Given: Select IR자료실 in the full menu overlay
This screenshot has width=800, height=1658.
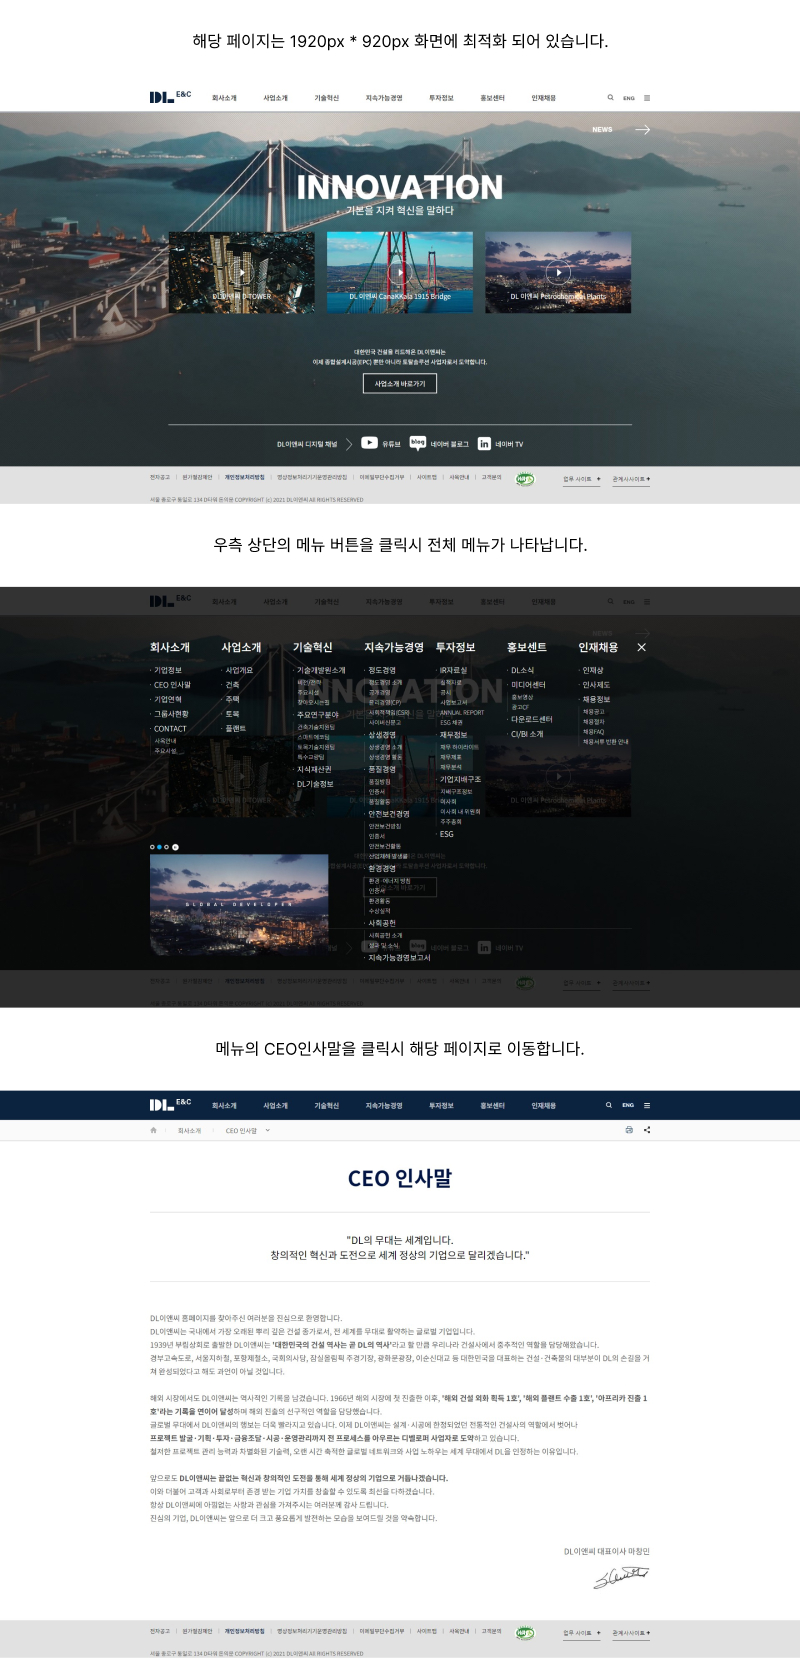Looking at the screenshot, I should [x=453, y=670].
